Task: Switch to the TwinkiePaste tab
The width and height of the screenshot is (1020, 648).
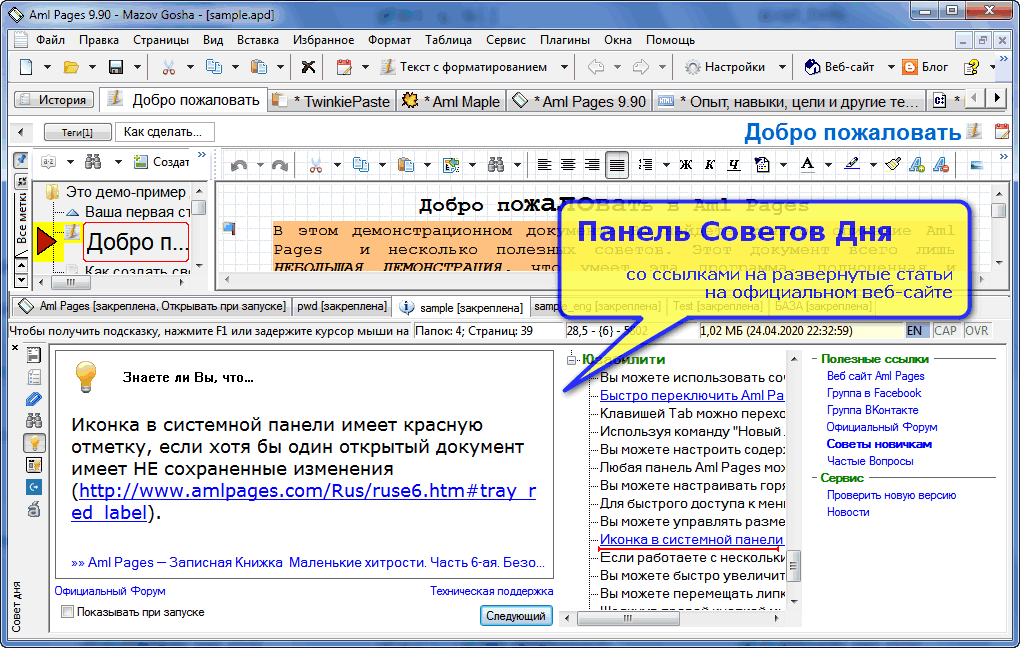Action: (332, 101)
